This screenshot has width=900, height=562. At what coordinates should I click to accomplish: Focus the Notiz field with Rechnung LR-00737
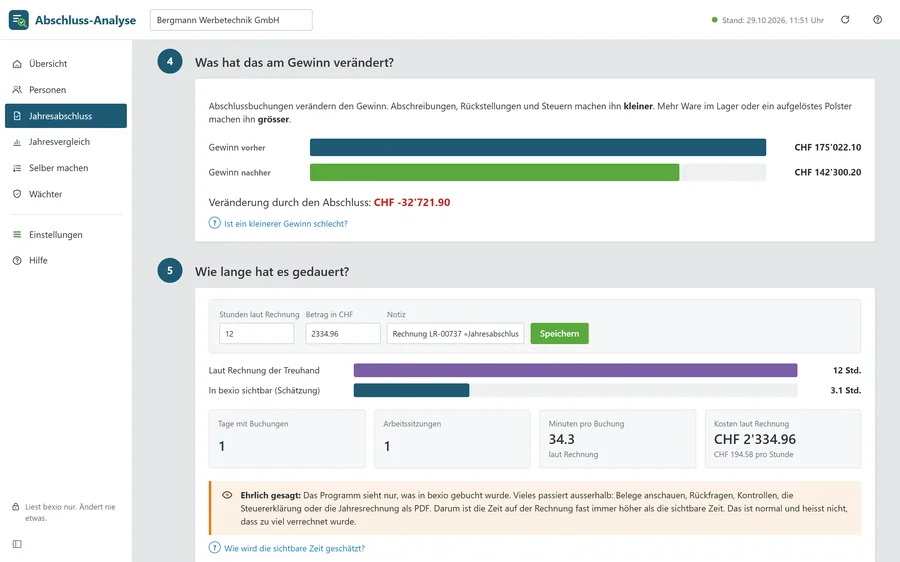pyautogui.click(x=455, y=334)
